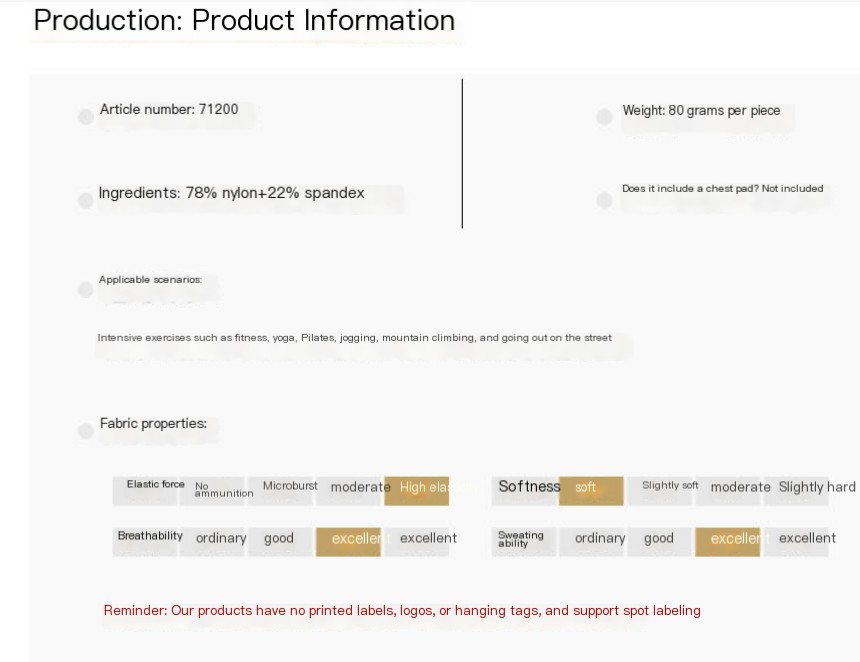Select the Slightly hard softness option
The image size is (860, 662).
point(816,488)
